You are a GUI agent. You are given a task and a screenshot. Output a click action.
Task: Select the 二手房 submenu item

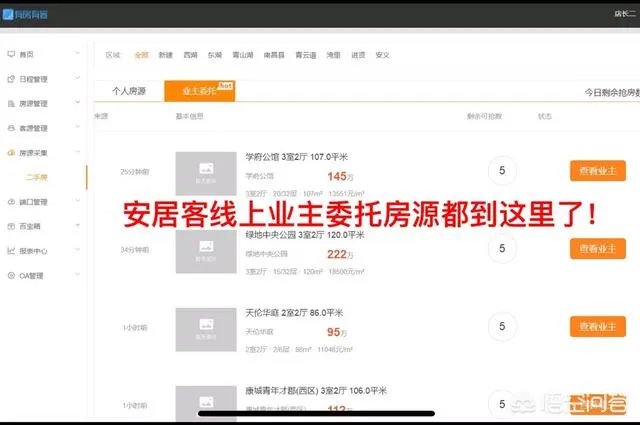coord(36,177)
